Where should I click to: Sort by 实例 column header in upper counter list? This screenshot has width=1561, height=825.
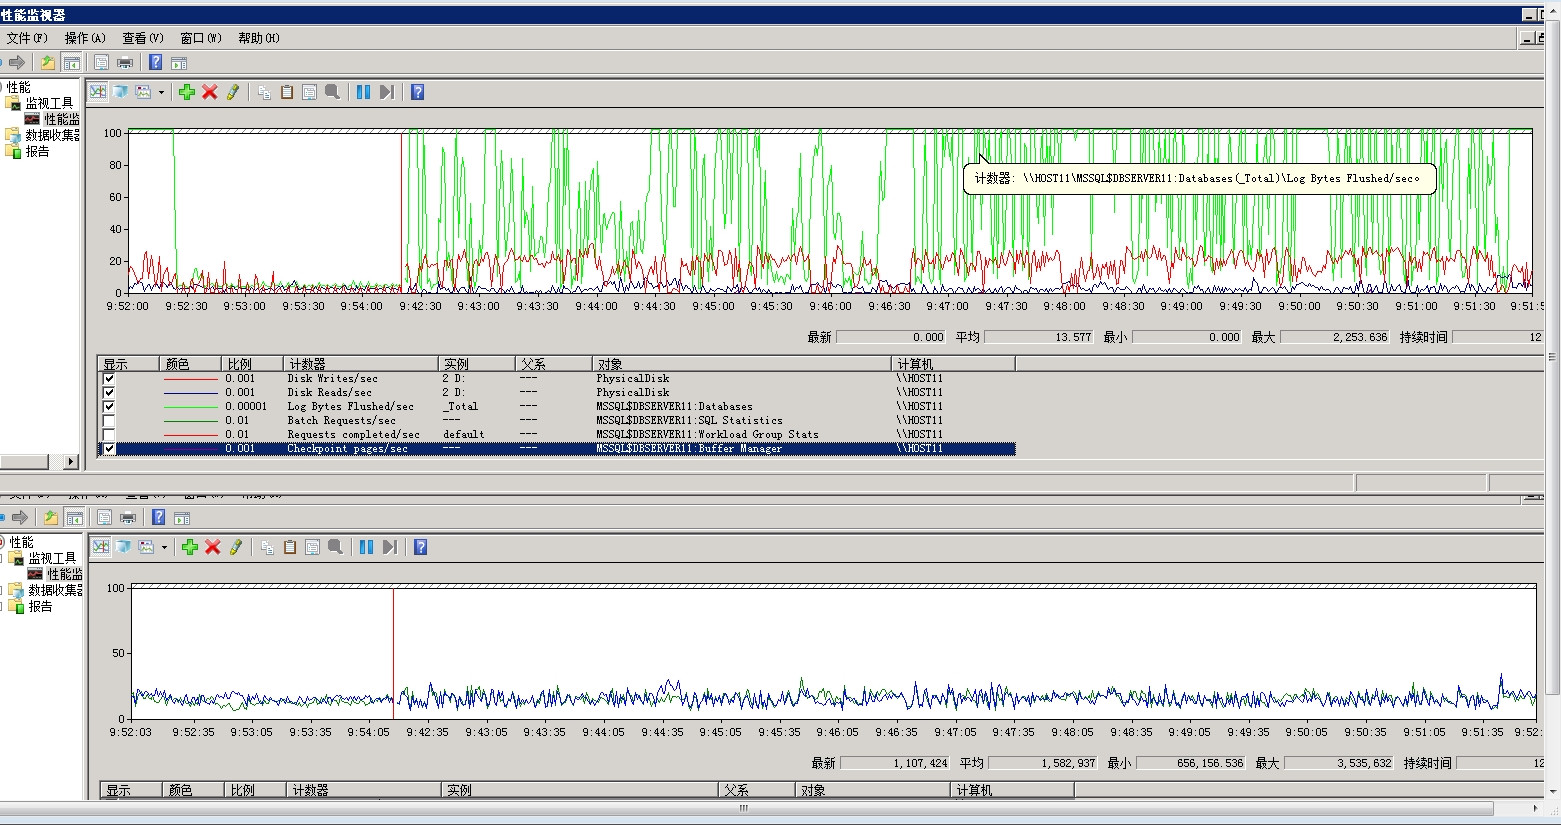(477, 364)
